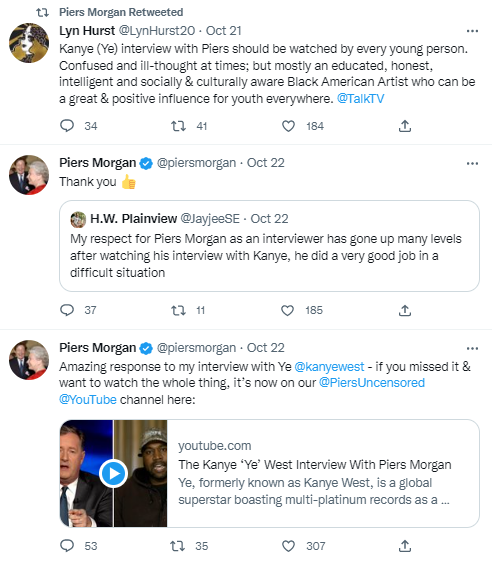The height and width of the screenshot is (562, 492).
Task: Share the YouTube interview tweet
Action: point(405,546)
